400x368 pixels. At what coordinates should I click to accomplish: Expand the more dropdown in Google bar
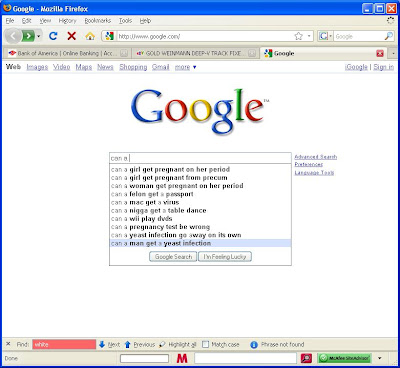tap(186, 67)
